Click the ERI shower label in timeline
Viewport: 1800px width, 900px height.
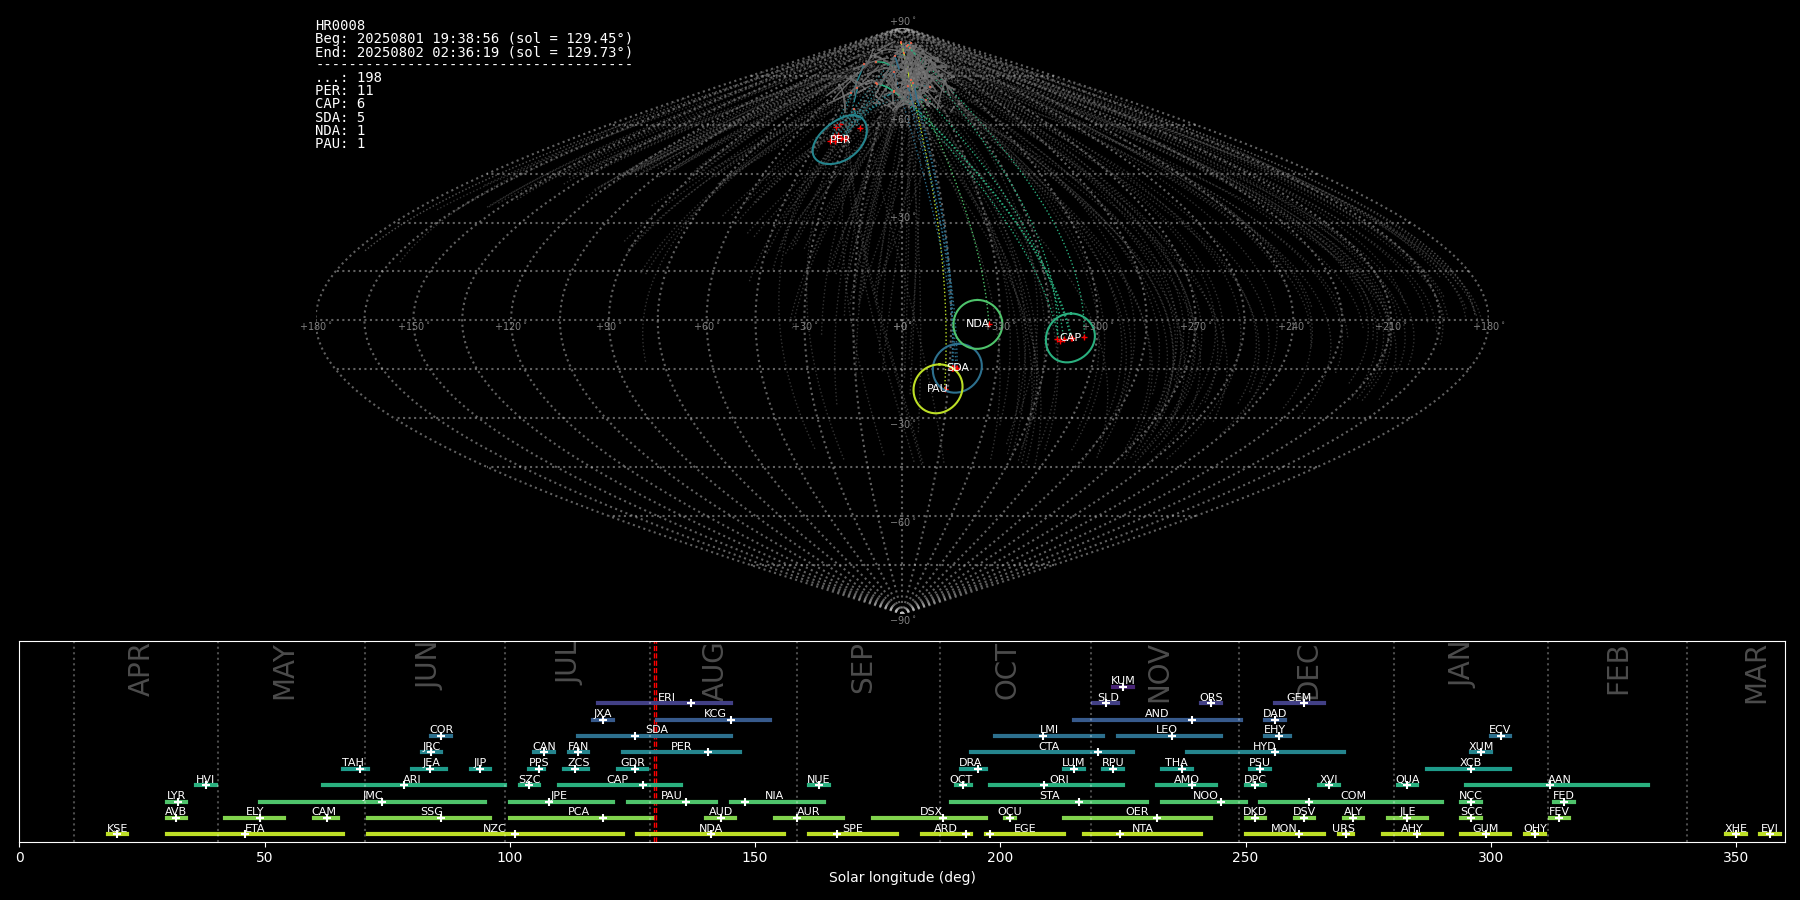(x=666, y=698)
